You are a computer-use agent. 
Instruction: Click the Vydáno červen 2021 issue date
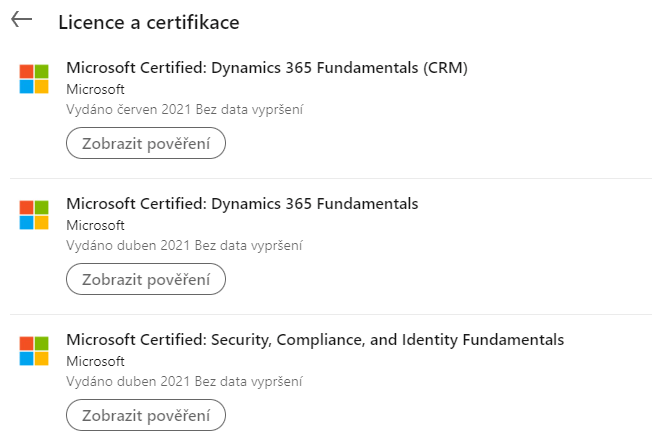128,109
